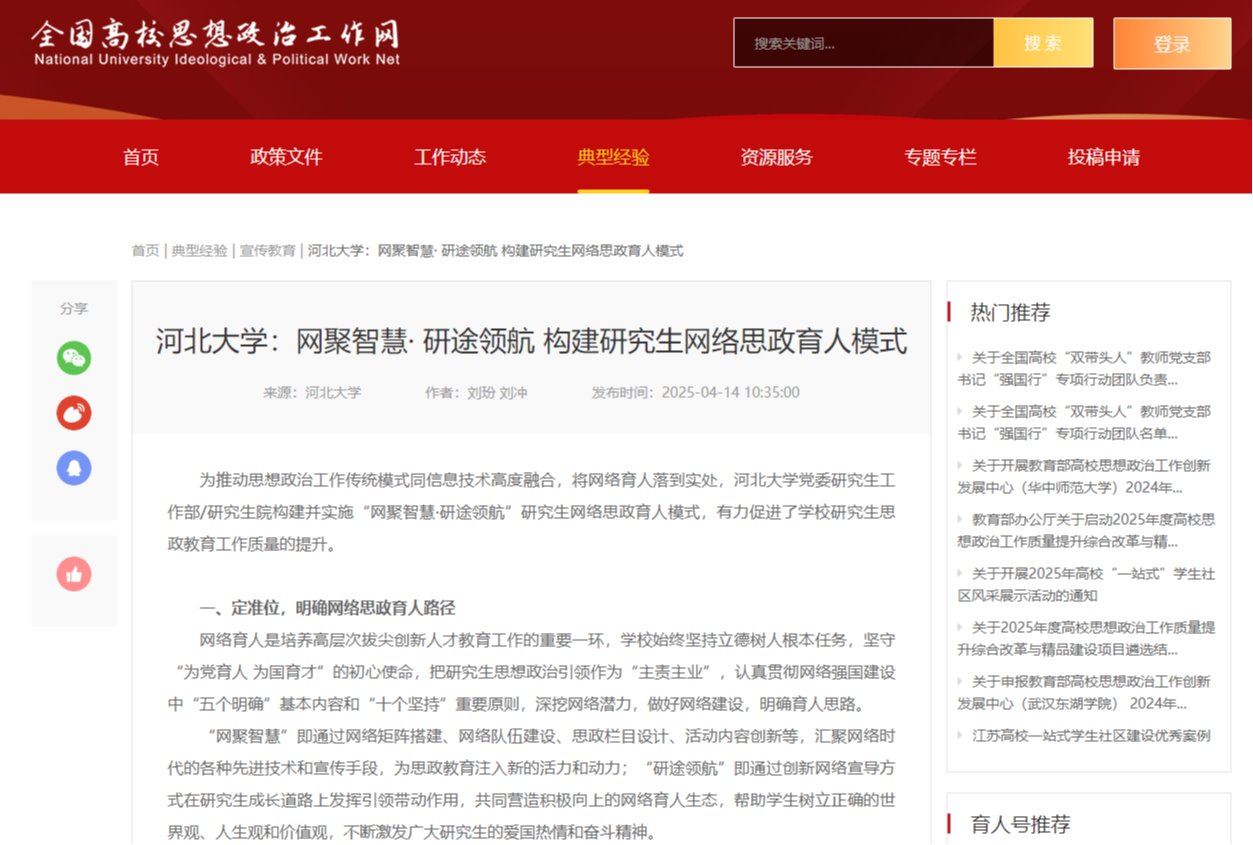Image resolution: width=1253 pixels, height=845 pixels.
Task: Click the thumbs-up like icon
Action: (x=74, y=574)
